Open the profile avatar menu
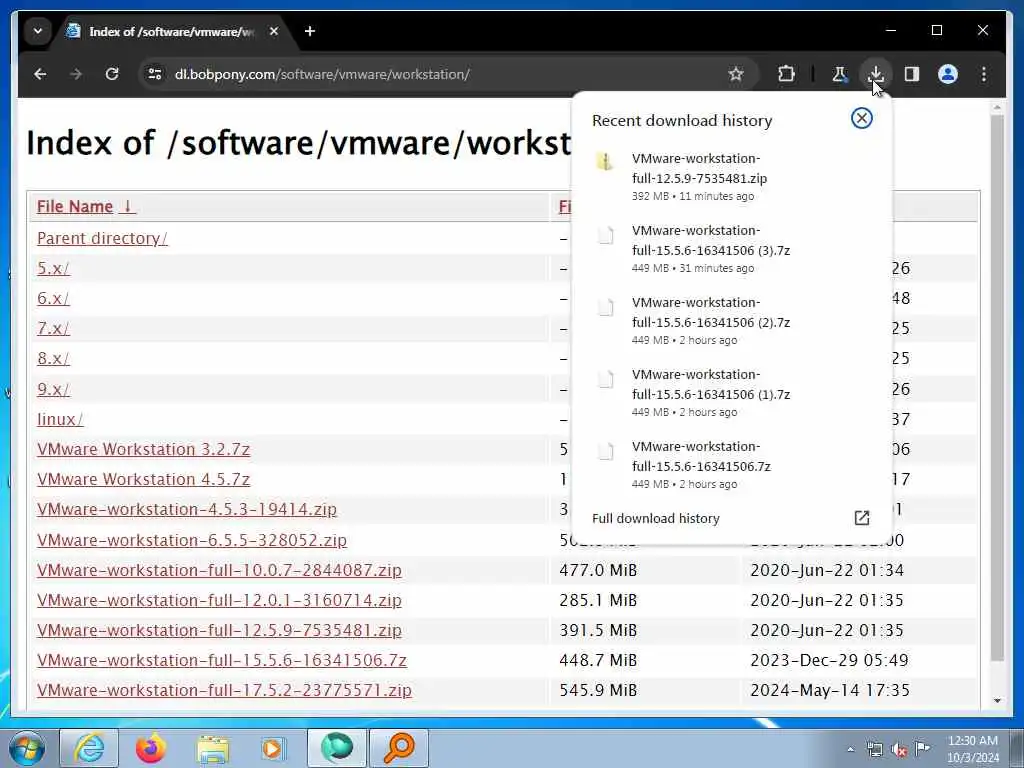This screenshot has width=1024, height=768. tap(948, 74)
